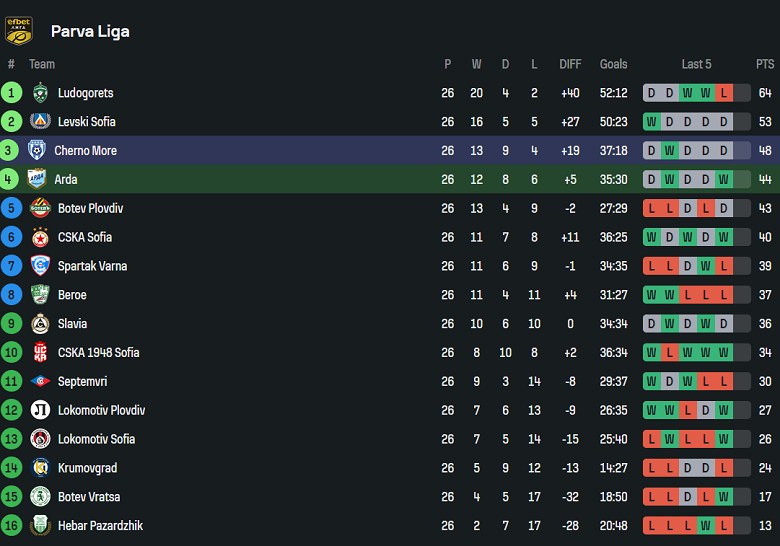Viewport: 780px width, 546px height.
Task: Open the Arda team page link
Action: 66,180
